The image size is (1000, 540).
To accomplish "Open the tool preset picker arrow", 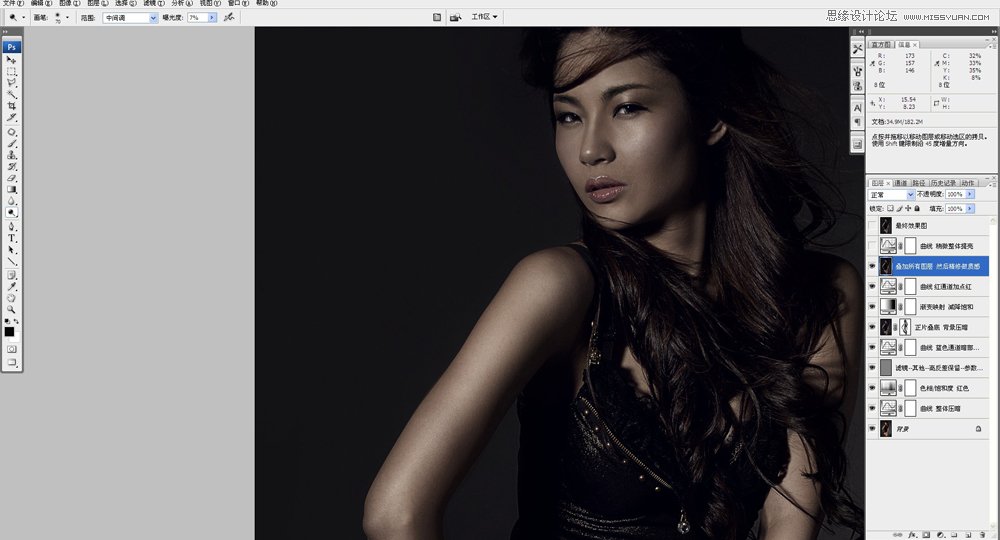I will 24,17.
